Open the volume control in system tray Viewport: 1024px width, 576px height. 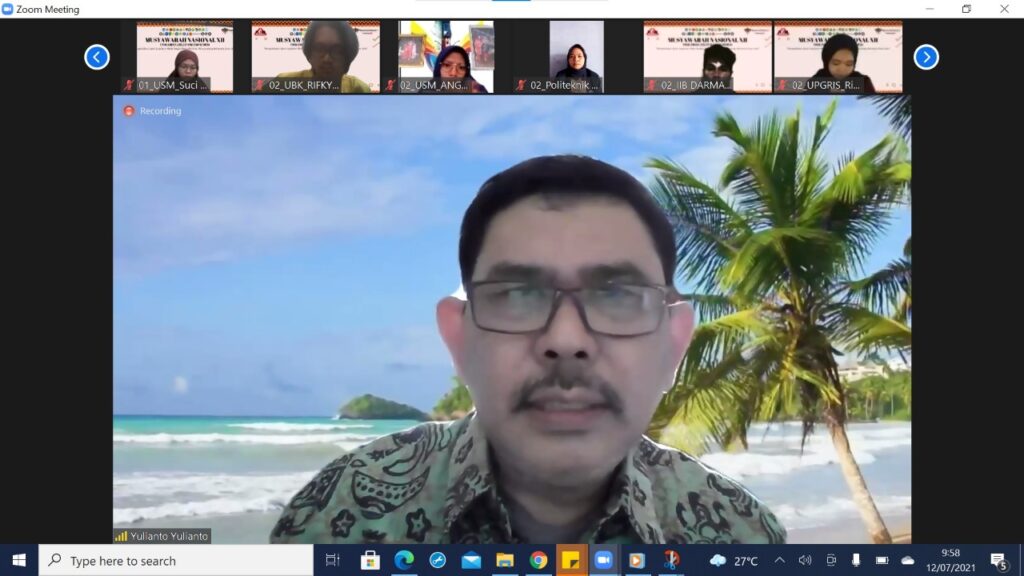click(x=805, y=560)
